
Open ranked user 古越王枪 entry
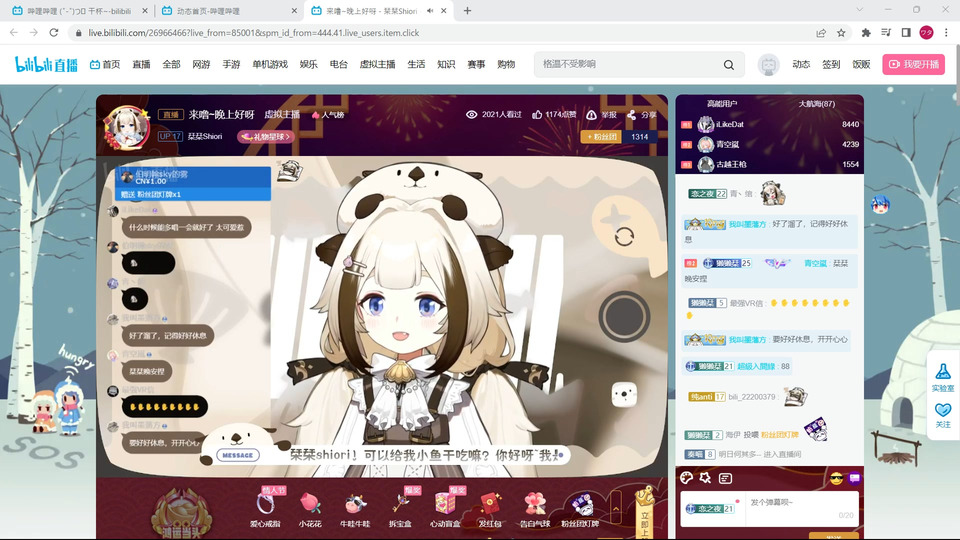[770, 164]
